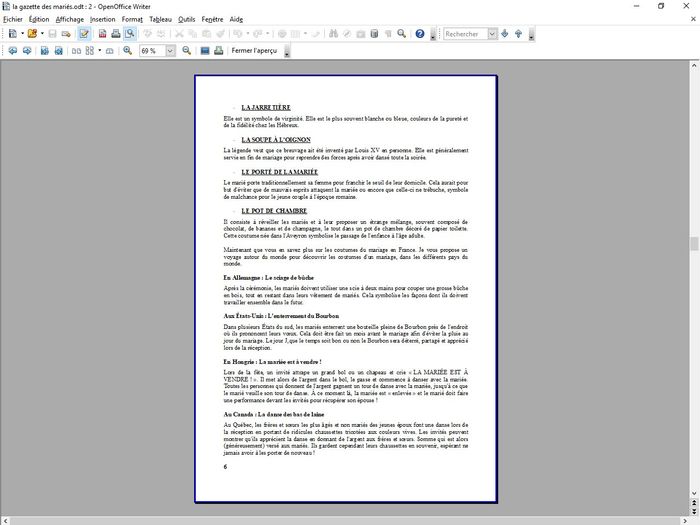Screen dimensions: 700x525
Task: Click the greyed-out Copy icon
Action: point(193,33)
